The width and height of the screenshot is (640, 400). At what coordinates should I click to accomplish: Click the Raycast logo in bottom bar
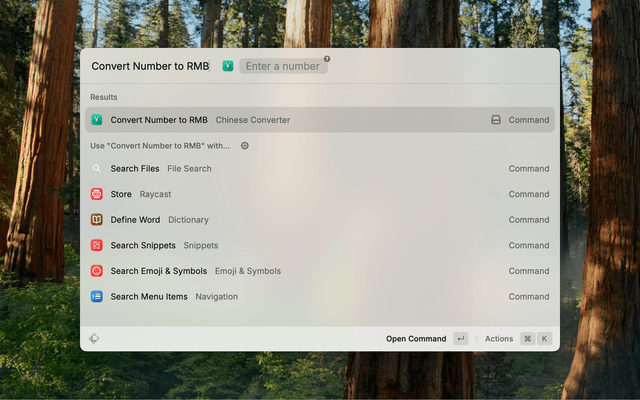click(x=94, y=338)
